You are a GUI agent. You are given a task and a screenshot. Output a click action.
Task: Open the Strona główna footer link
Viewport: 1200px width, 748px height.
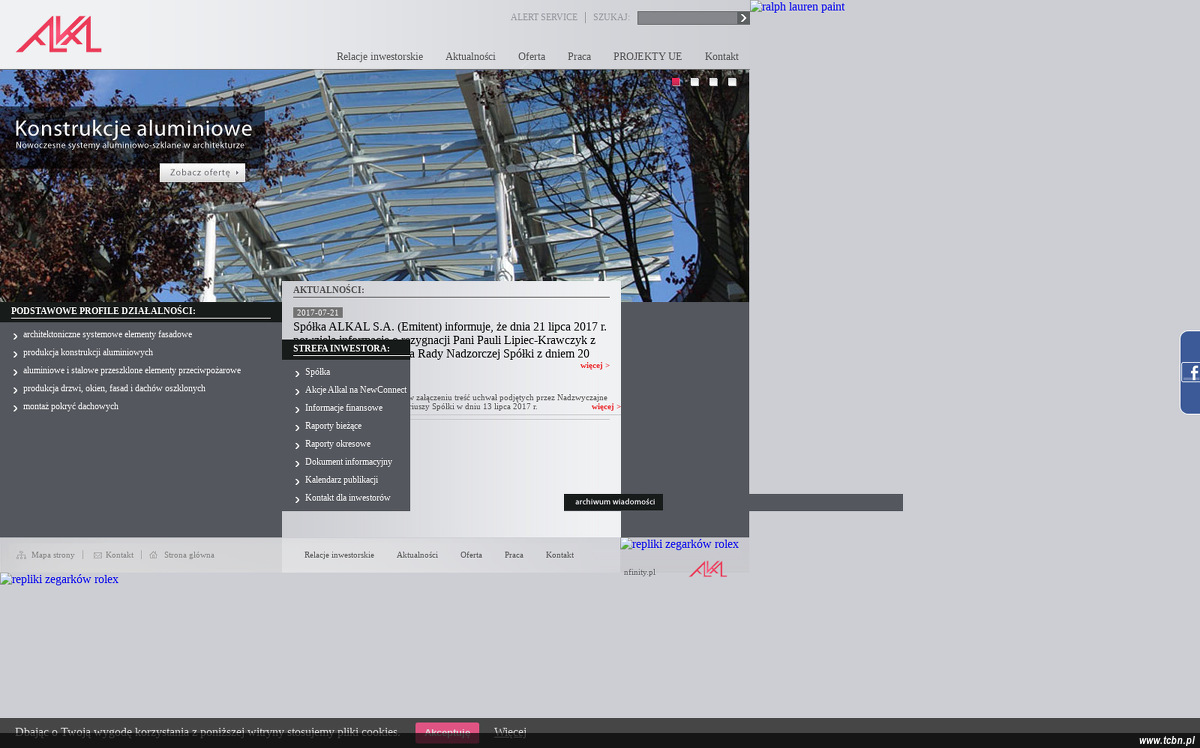(x=189, y=555)
